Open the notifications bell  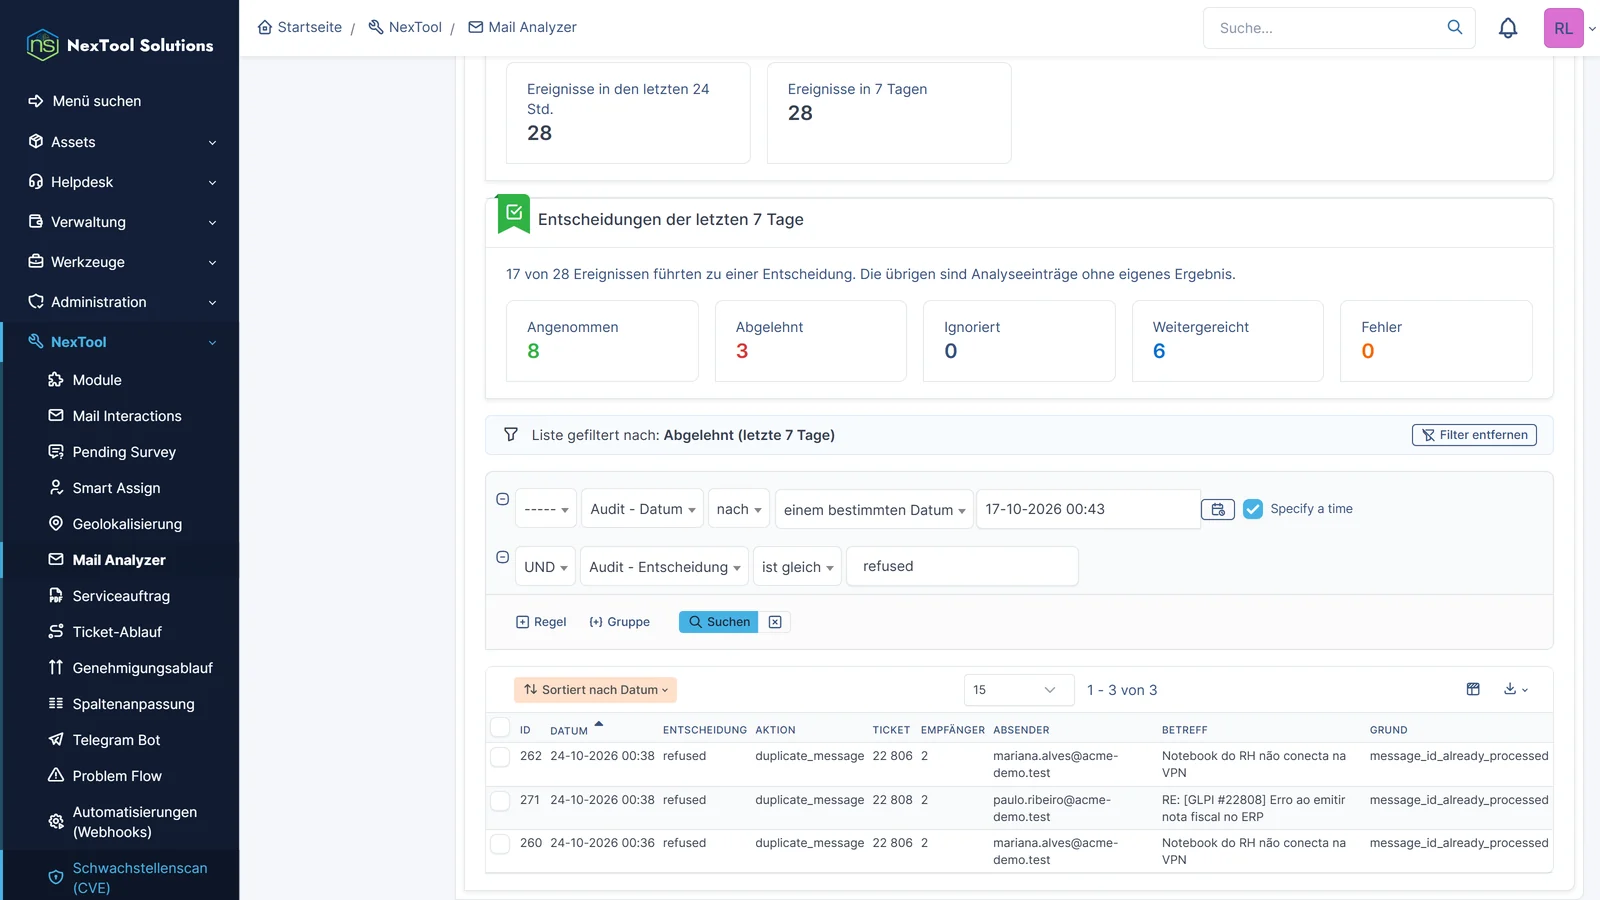1508,28
